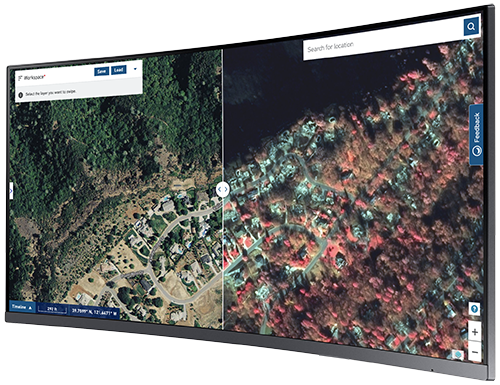Click the left arrow on swipe handle
This screenshot has height=385, width=500.
coord(219,189)
